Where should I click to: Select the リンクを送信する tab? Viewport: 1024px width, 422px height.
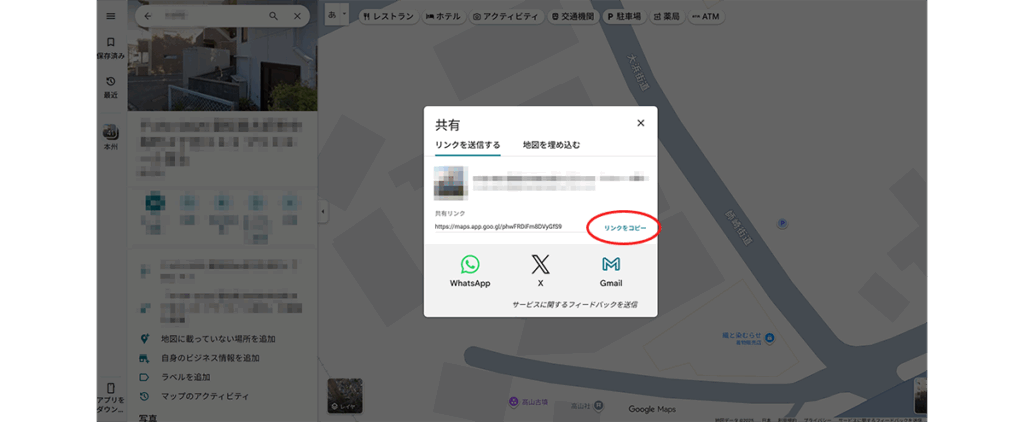click(x=467, y=145)
